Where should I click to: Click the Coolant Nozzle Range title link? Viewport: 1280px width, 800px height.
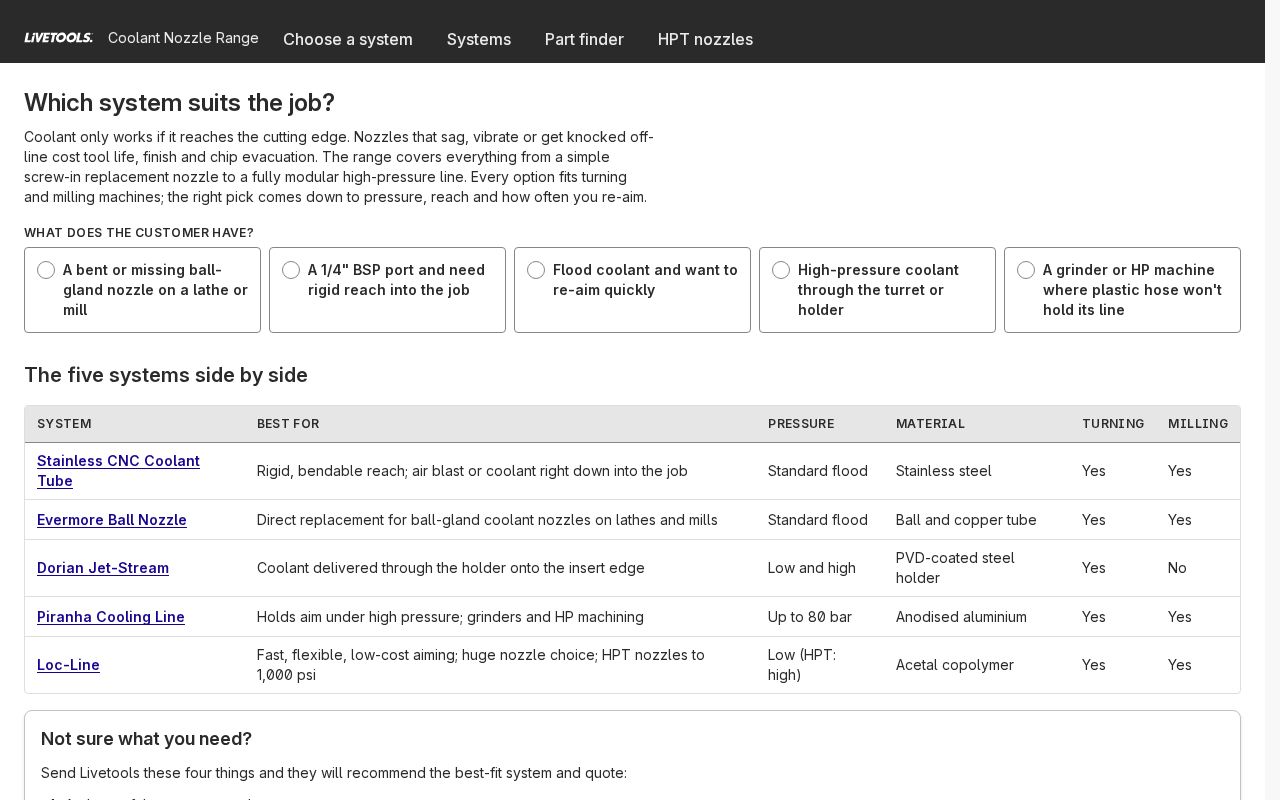[x=183, y=38]
